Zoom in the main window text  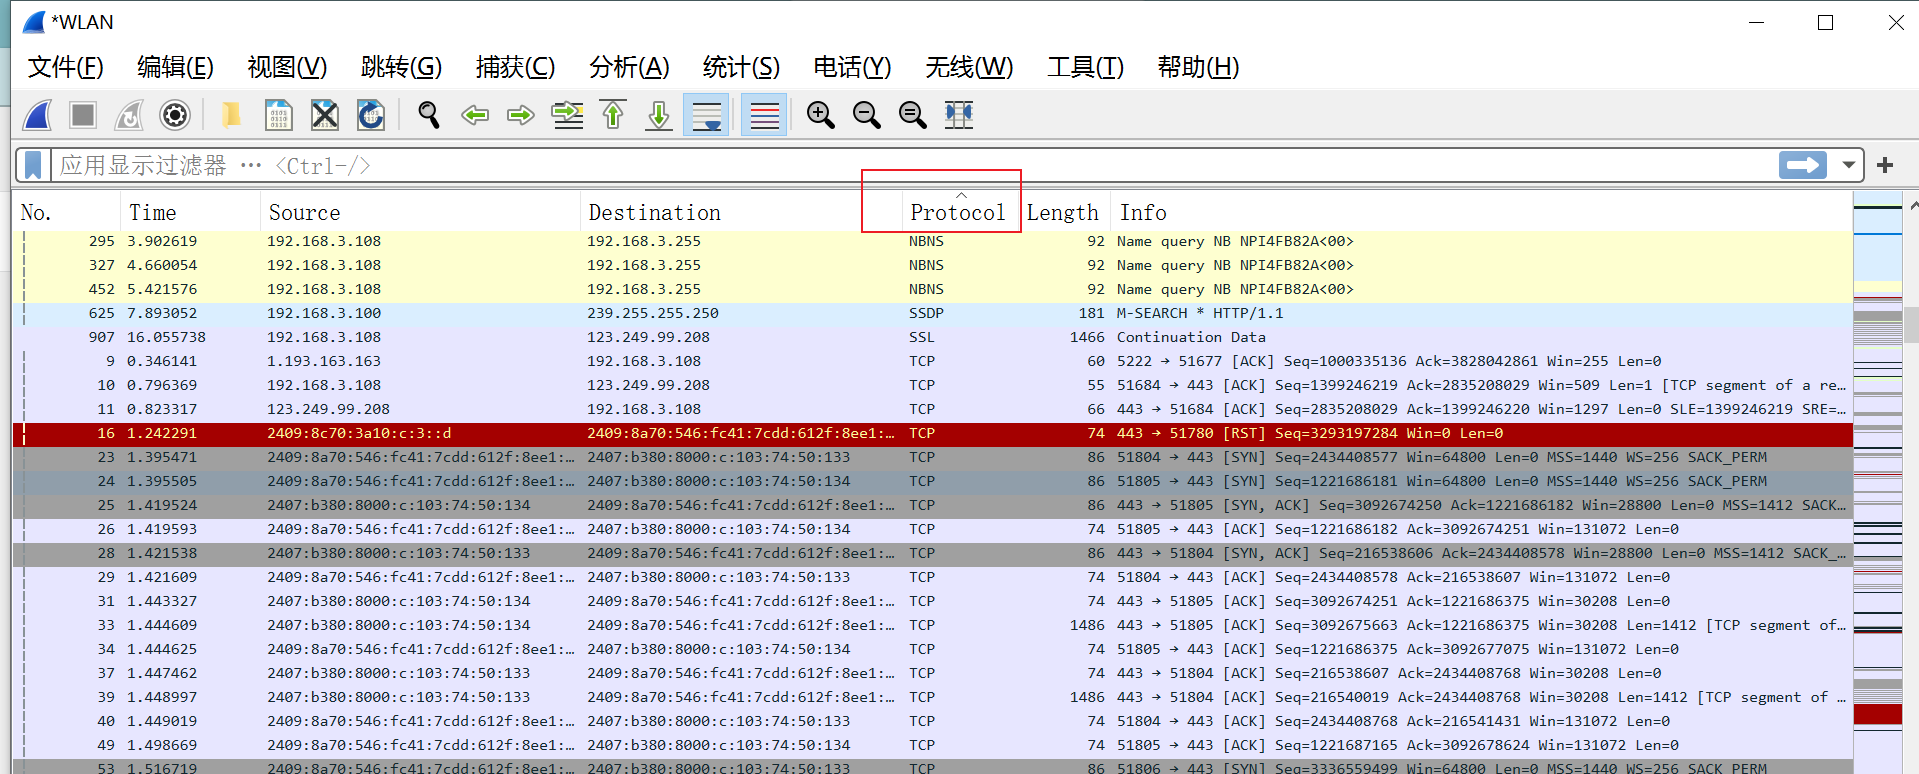(x=821, y=115)
